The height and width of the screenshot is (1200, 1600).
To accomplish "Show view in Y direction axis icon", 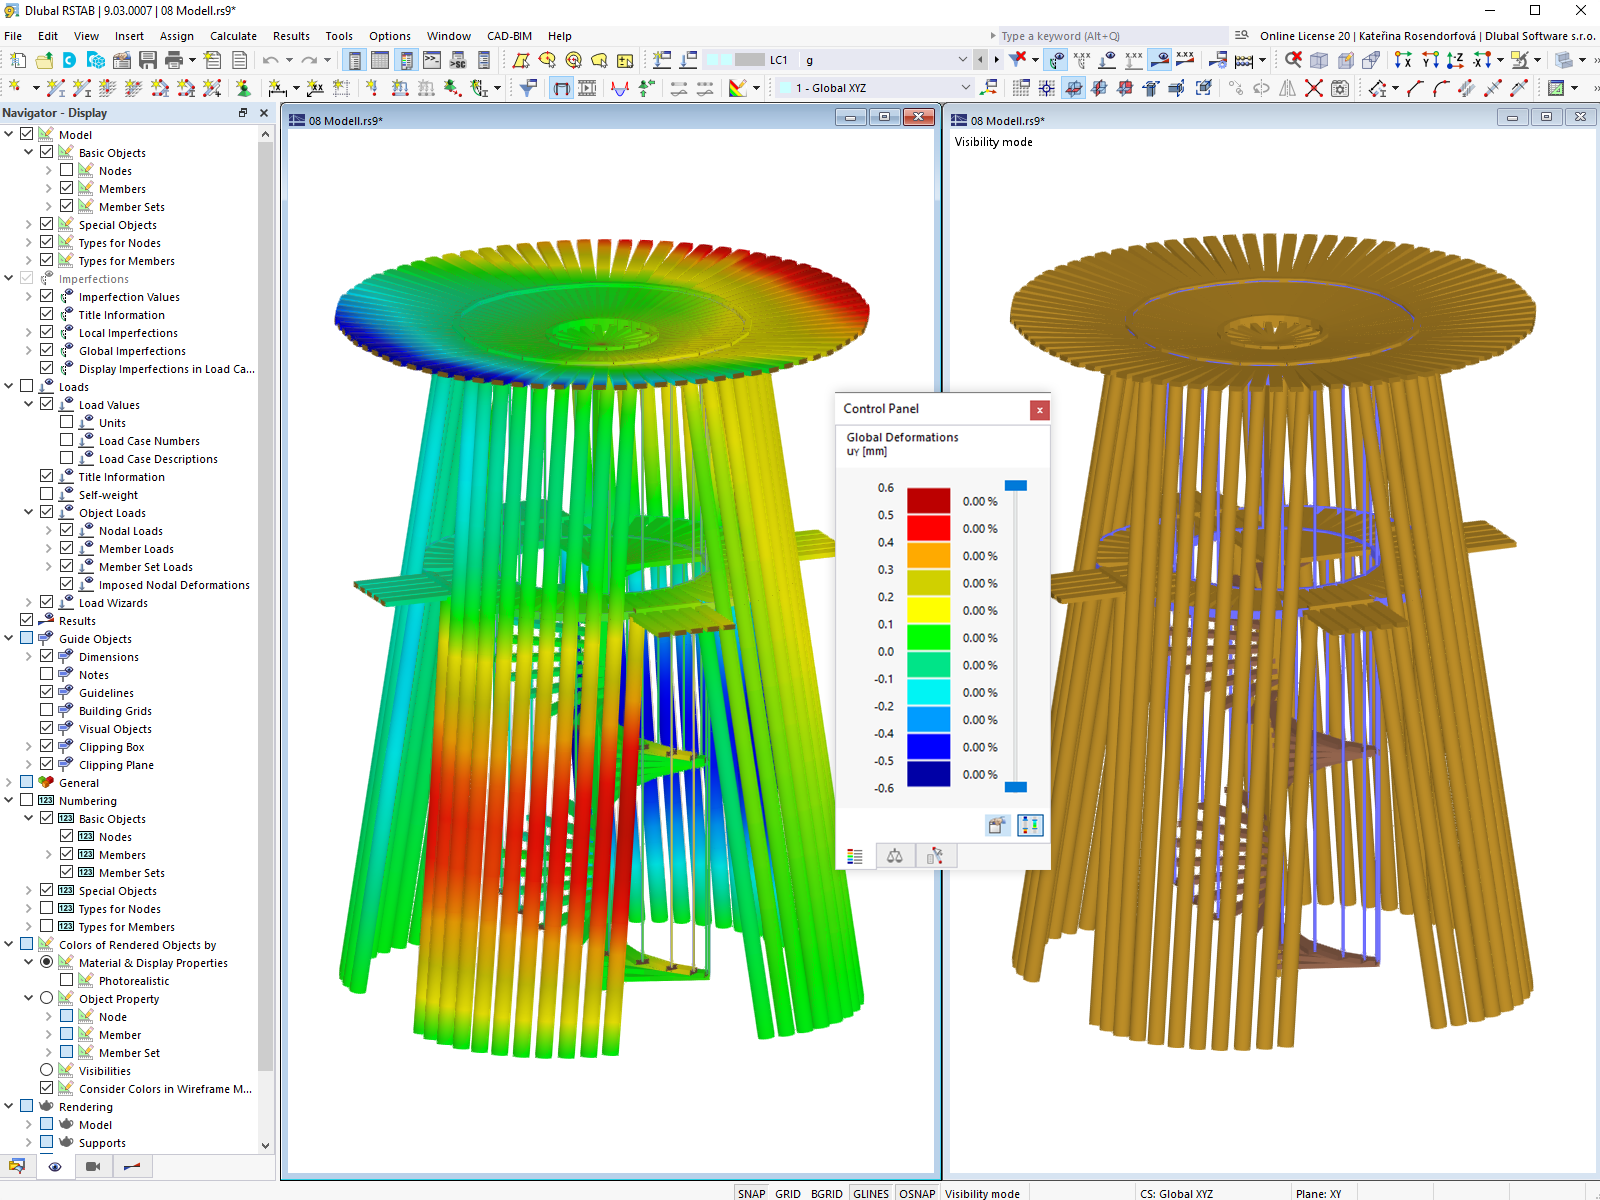I will tap(1430, 60).
